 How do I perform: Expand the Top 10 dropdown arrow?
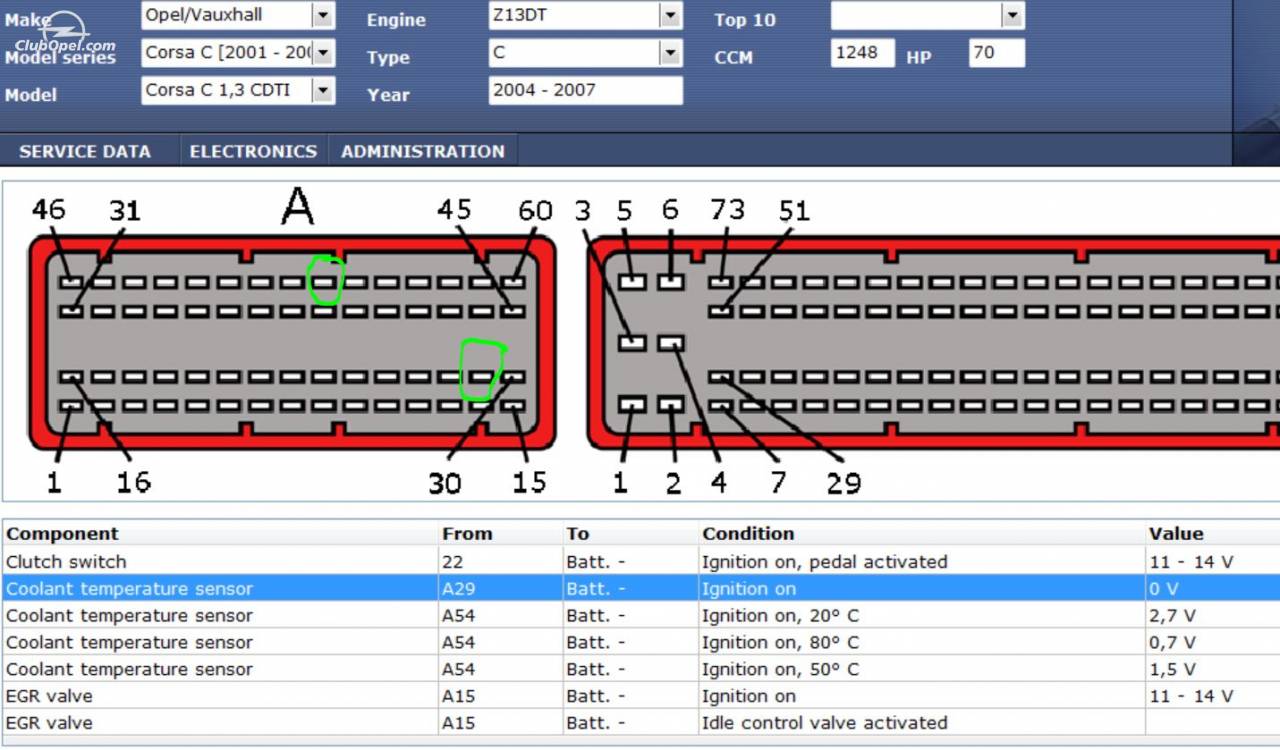click(1013, 15)
